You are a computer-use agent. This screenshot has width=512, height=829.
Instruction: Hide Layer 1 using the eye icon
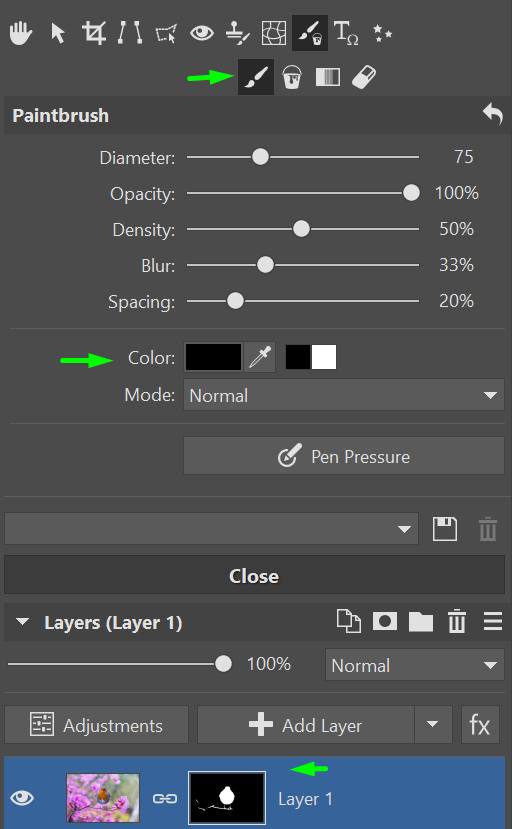point(22,797)
